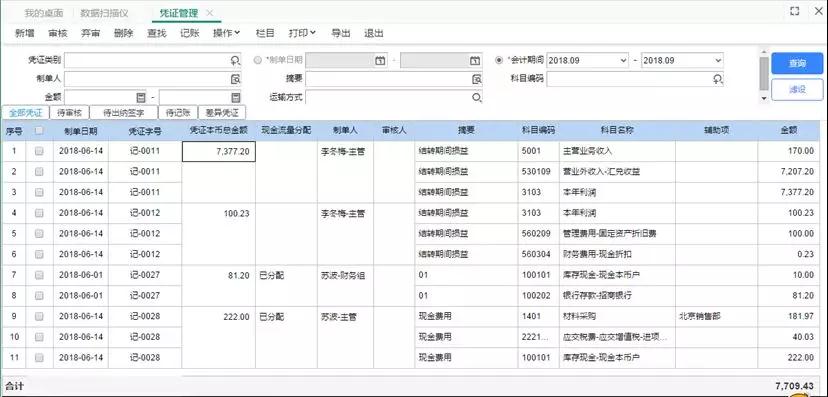Open calendar icon of end 制单日期
Screen dimensions: 828x397
click(475, 61)
